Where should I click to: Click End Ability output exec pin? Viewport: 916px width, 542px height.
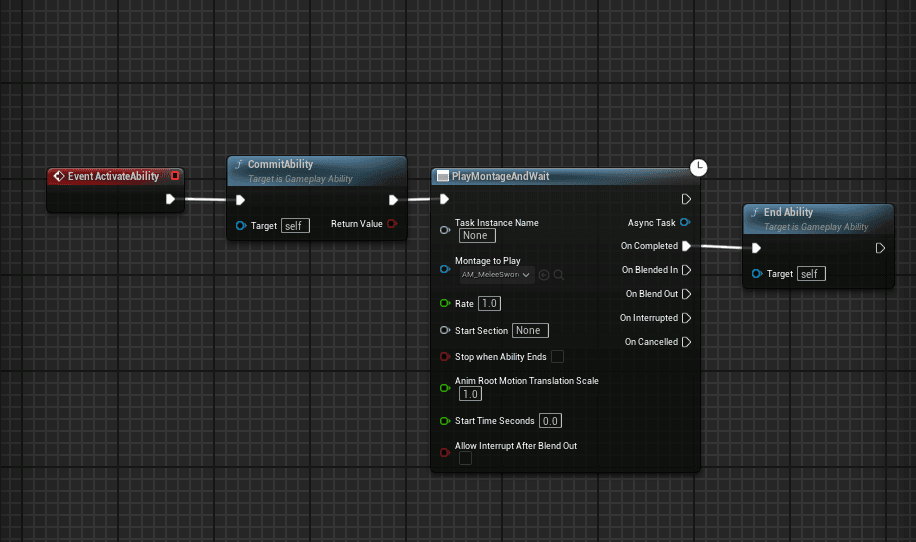tap(880, 248)
